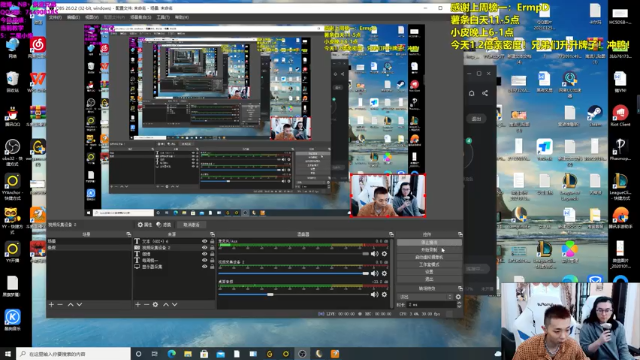Remove selected source with minus icon

[146, 304]
